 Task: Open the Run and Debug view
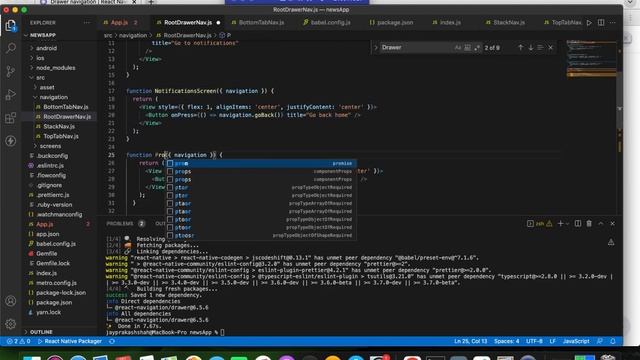(11, 95)
